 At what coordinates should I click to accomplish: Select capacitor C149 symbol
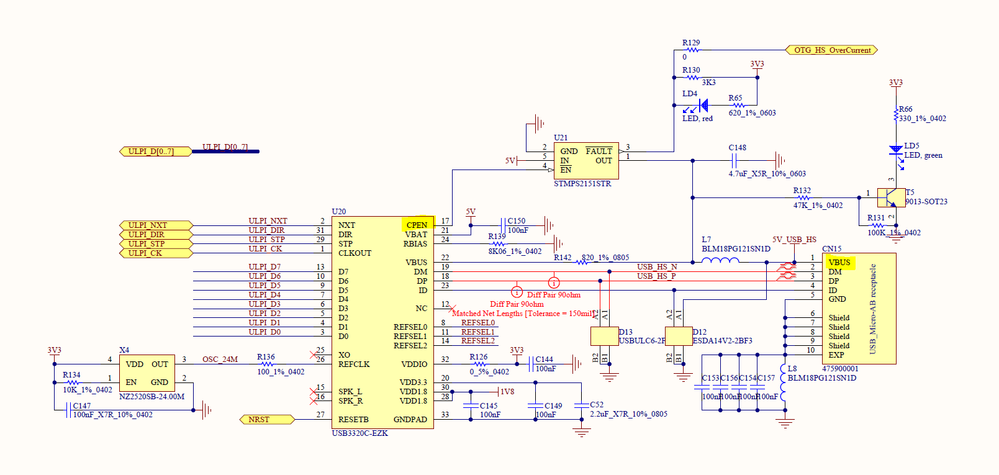536,405
